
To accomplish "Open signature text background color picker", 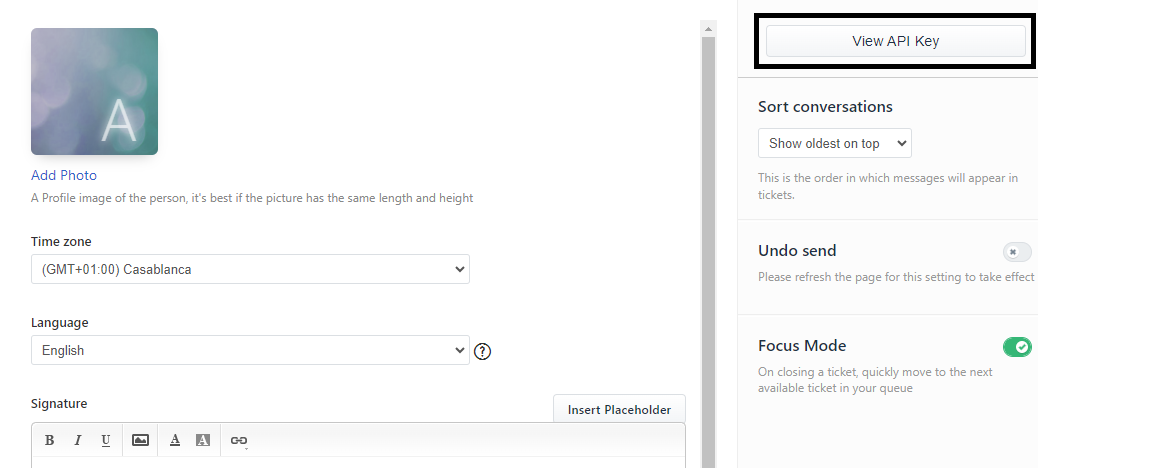I will 203,440.
